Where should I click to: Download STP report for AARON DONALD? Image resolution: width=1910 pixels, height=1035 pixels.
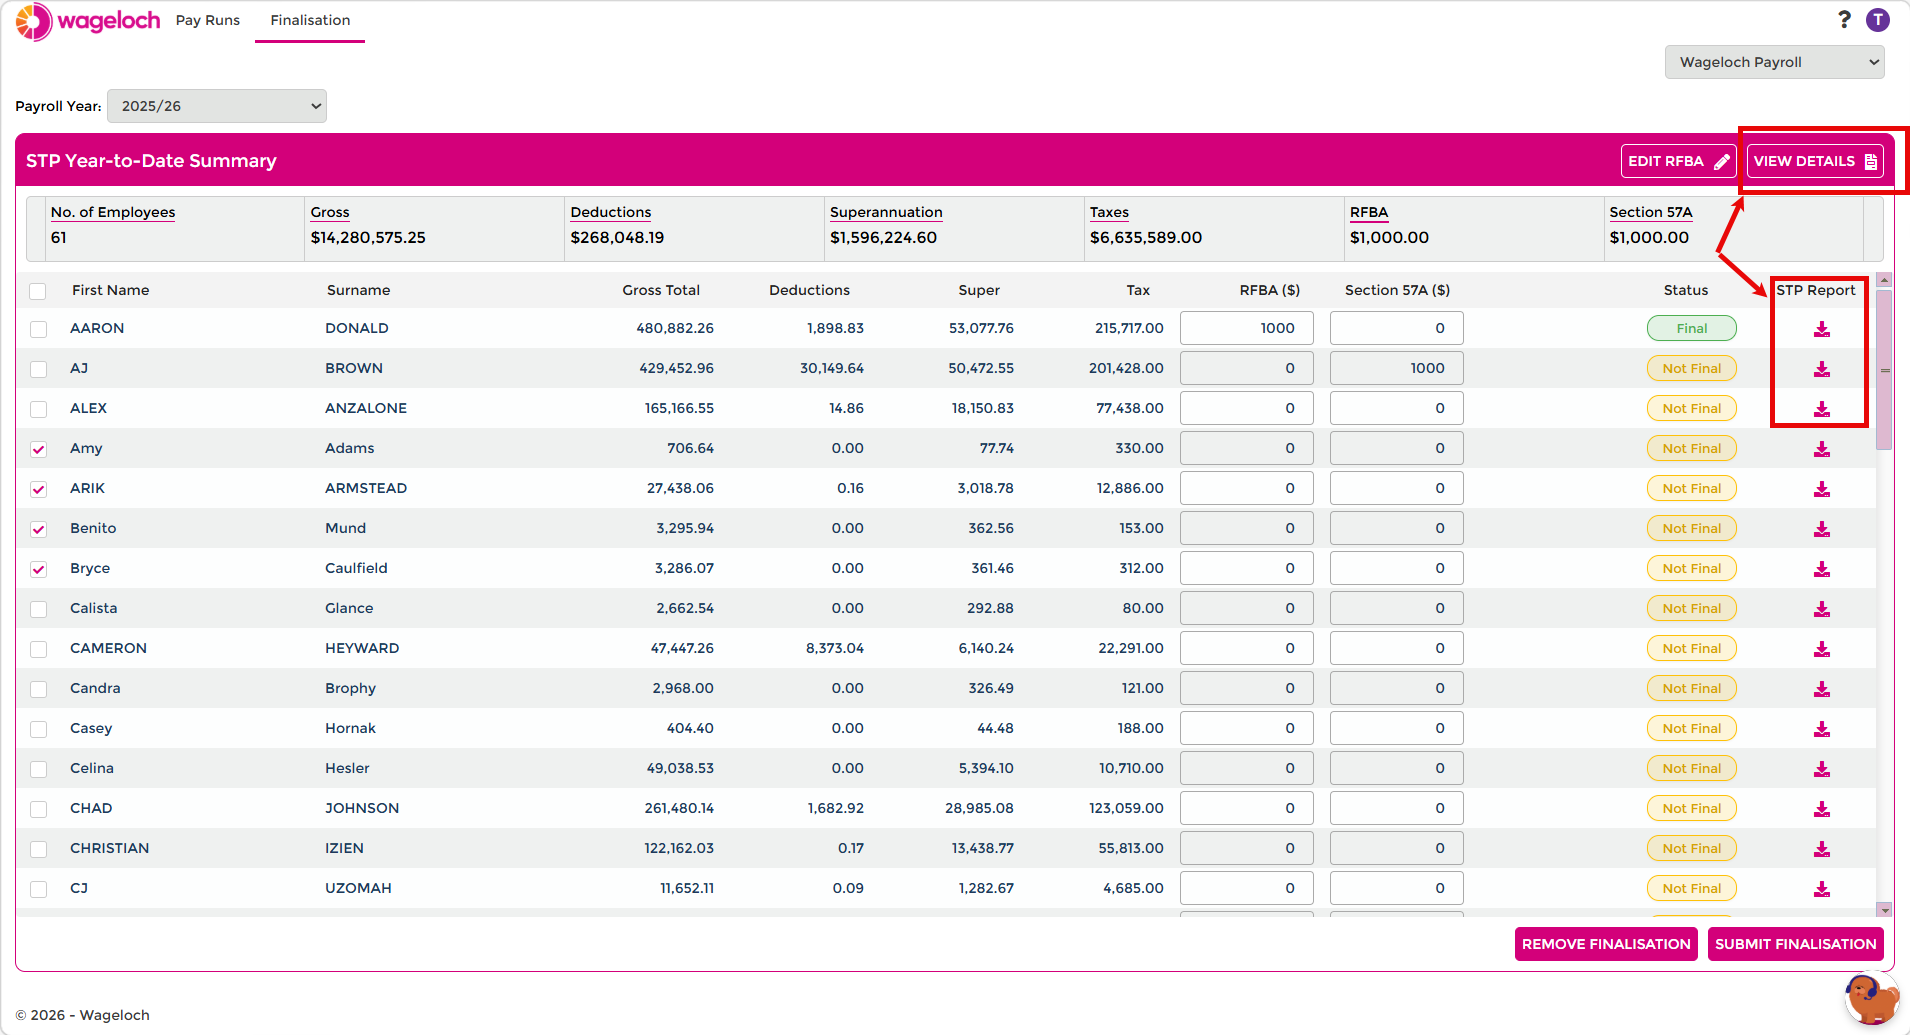point(1822,329)
